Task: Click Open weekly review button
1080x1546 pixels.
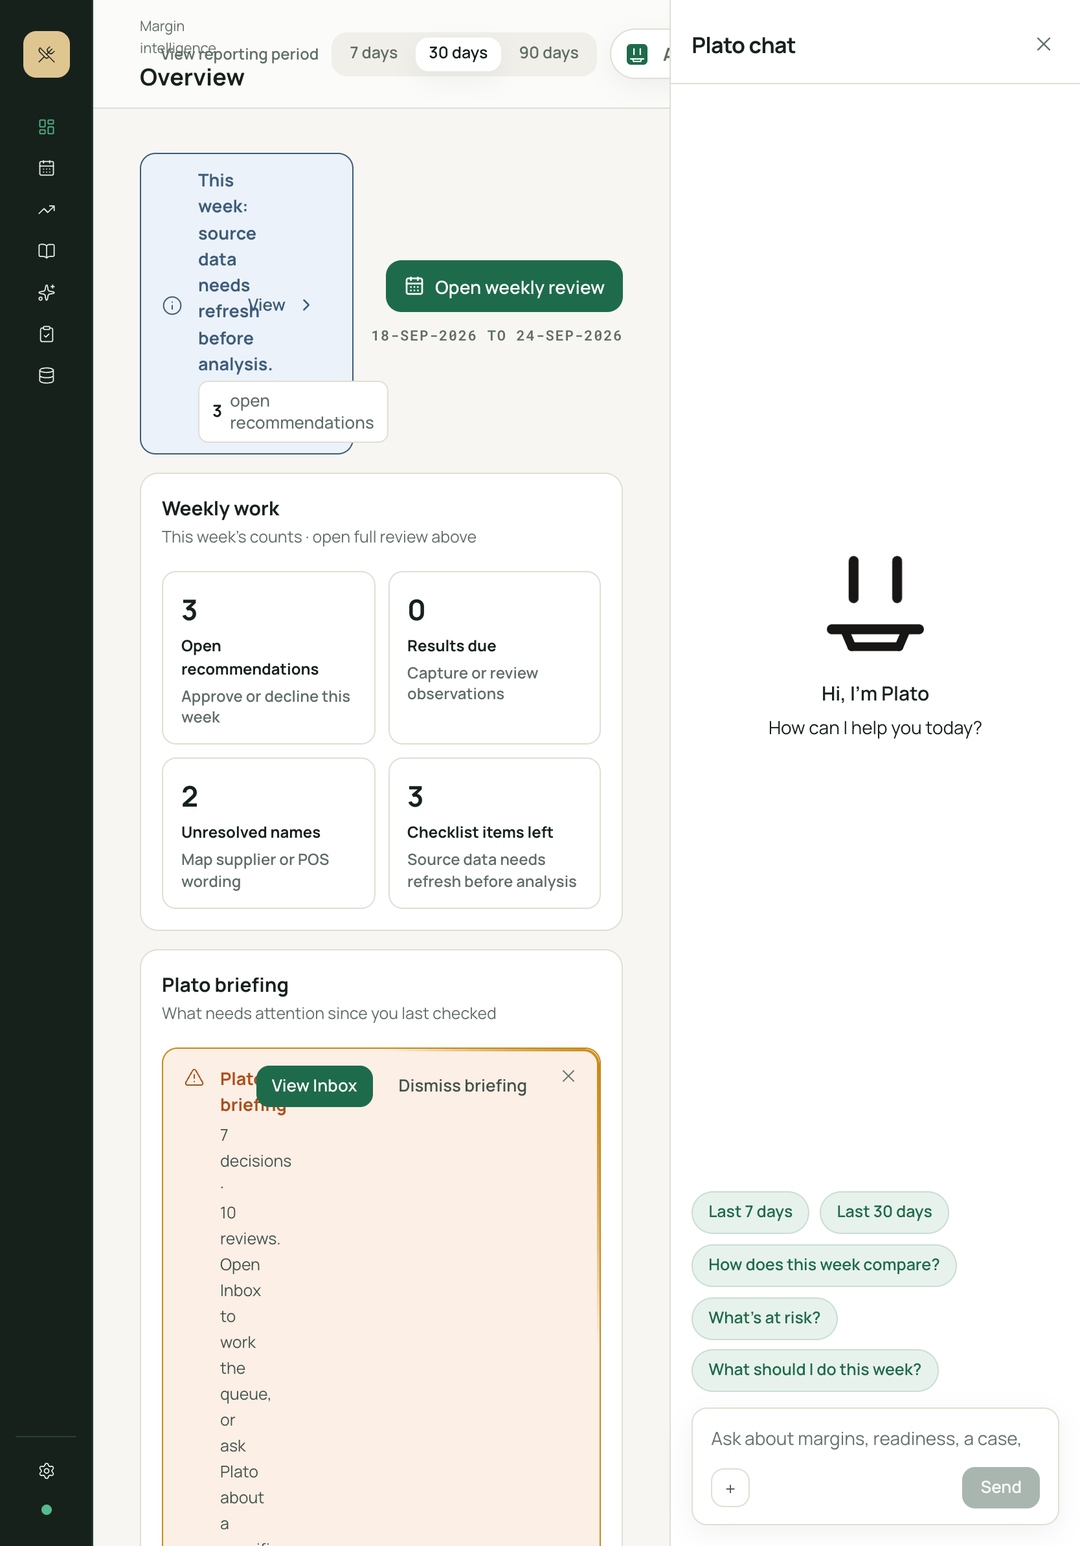Action: [504, 287]
